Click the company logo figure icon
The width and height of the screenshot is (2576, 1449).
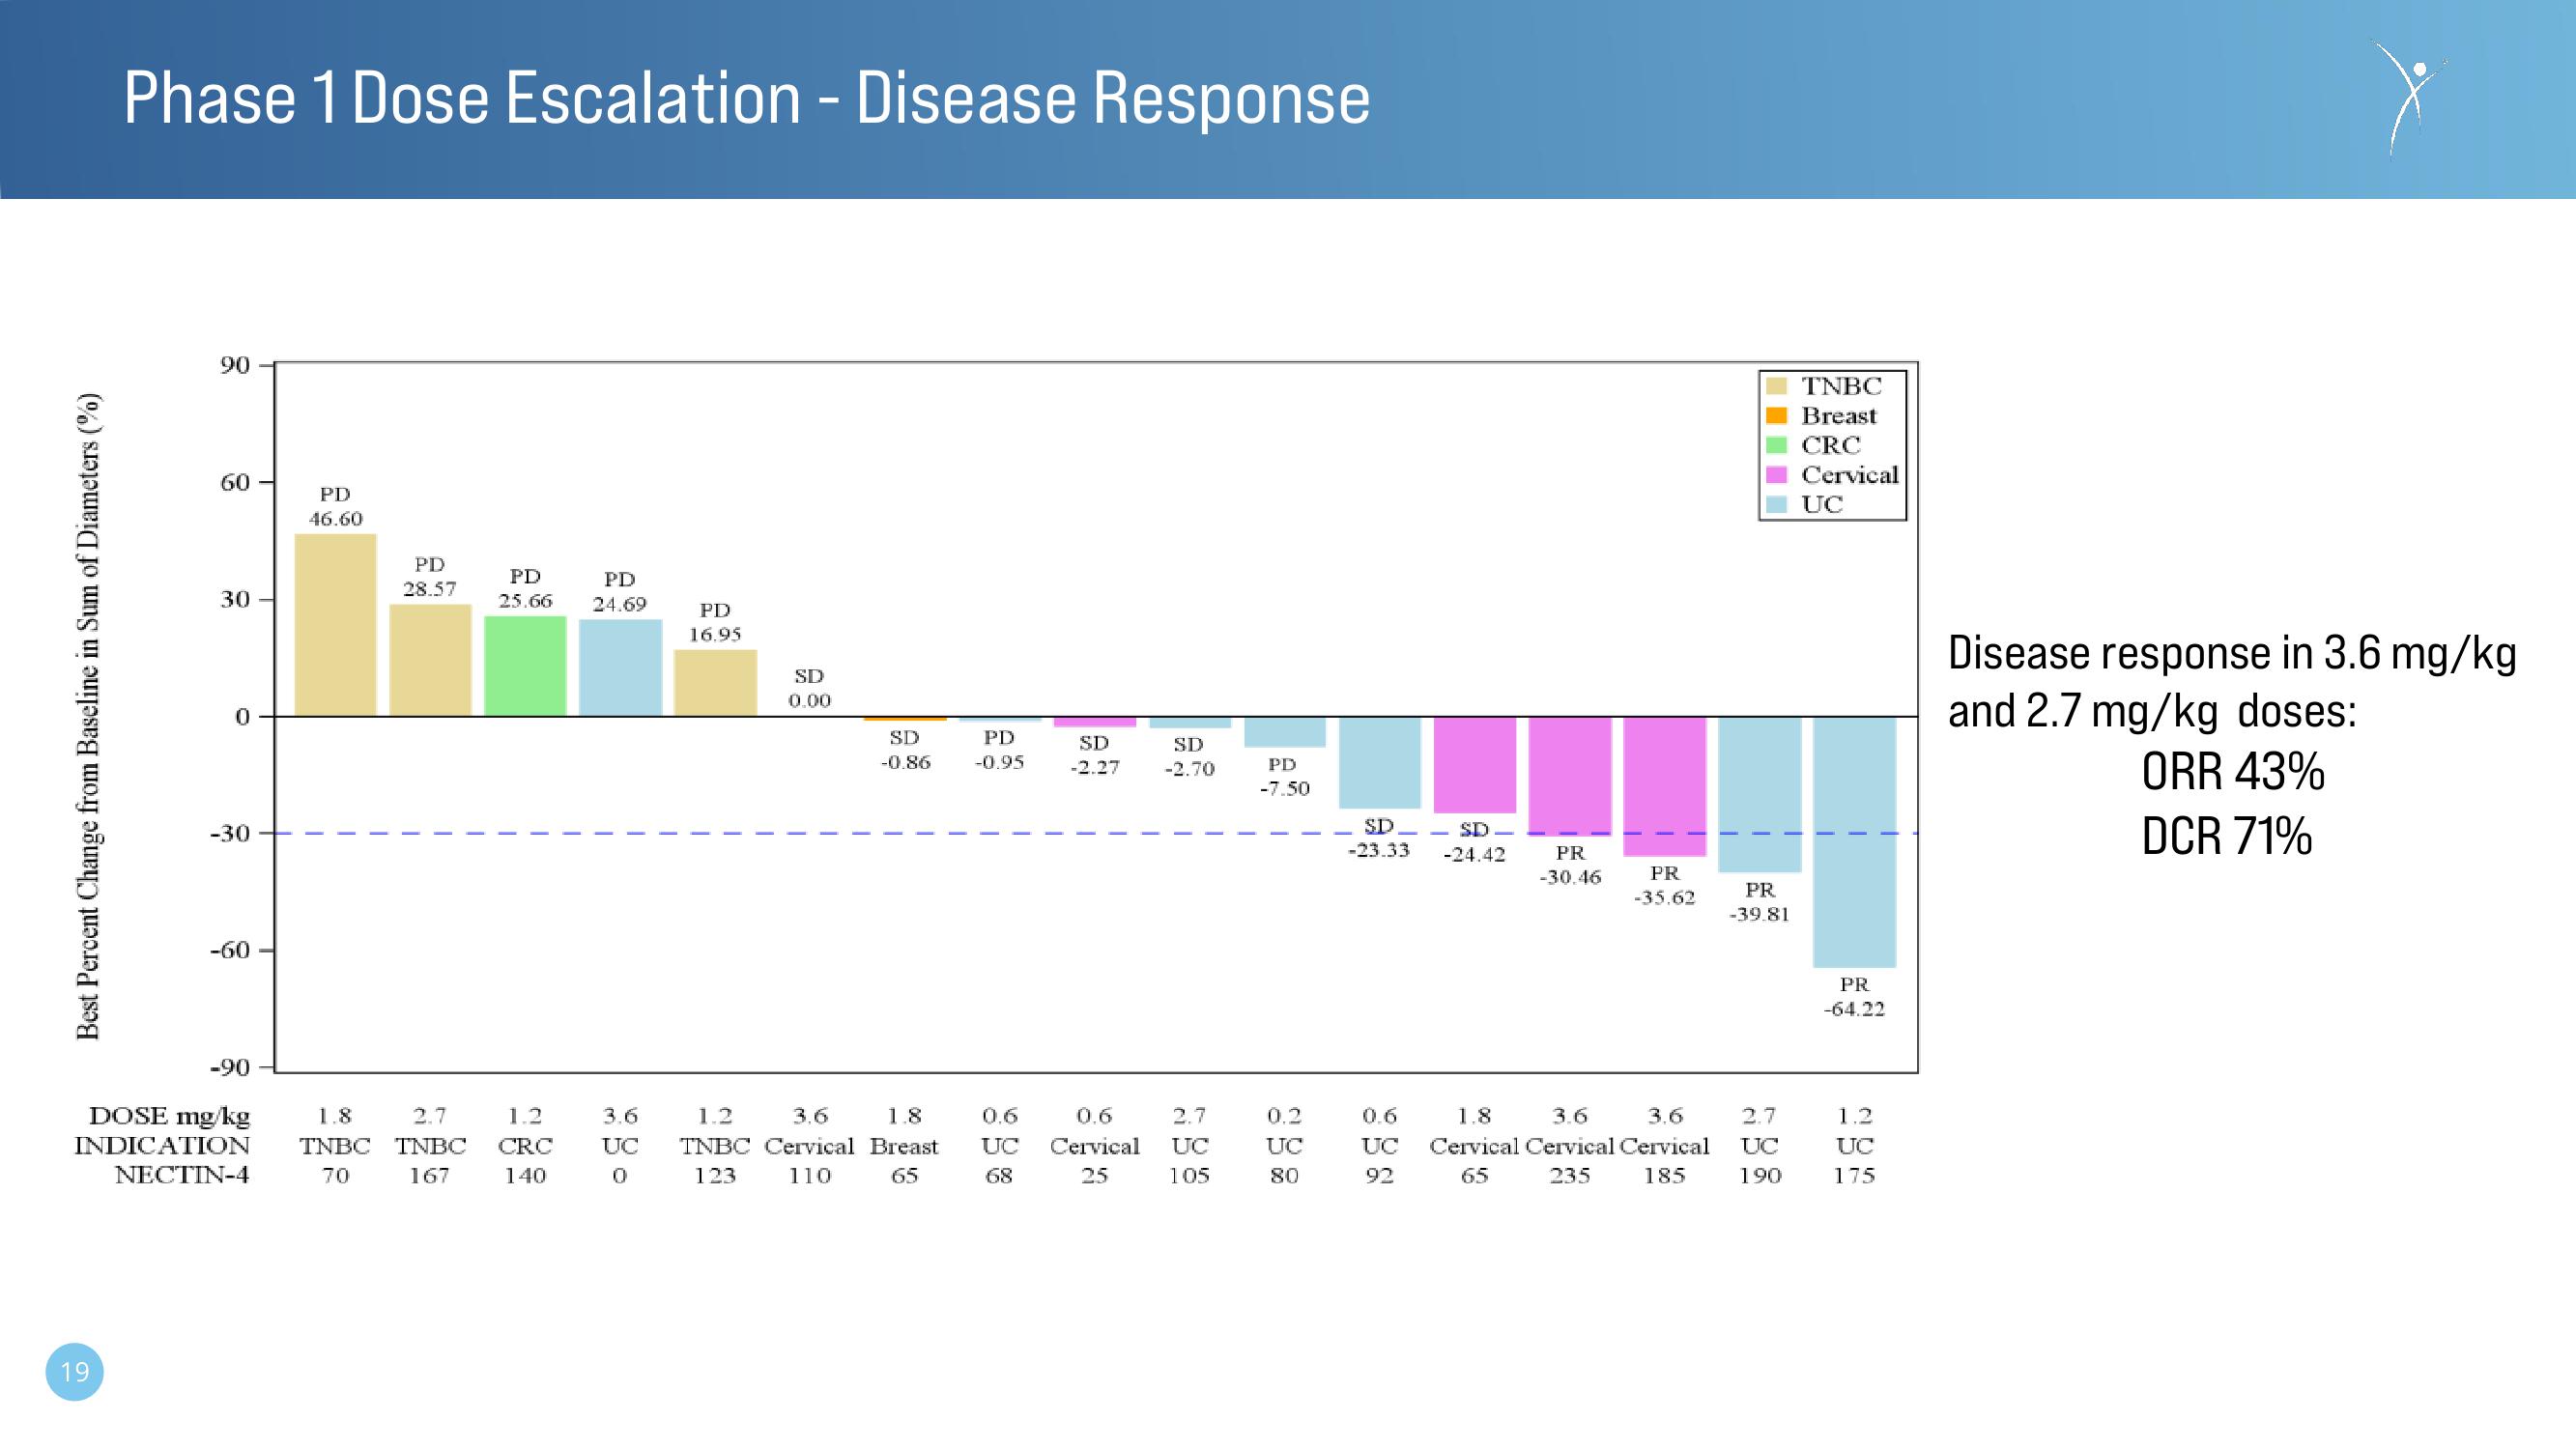click(x=2410, y=98)
